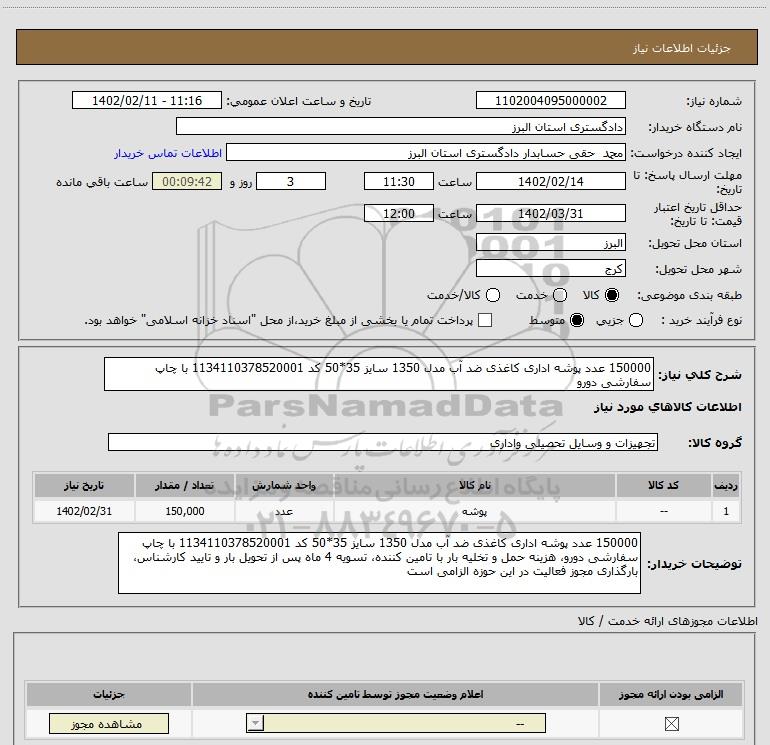Click the delivery province field البرز
The width and height of the screenshot is (770, 745).
point(550,242)
